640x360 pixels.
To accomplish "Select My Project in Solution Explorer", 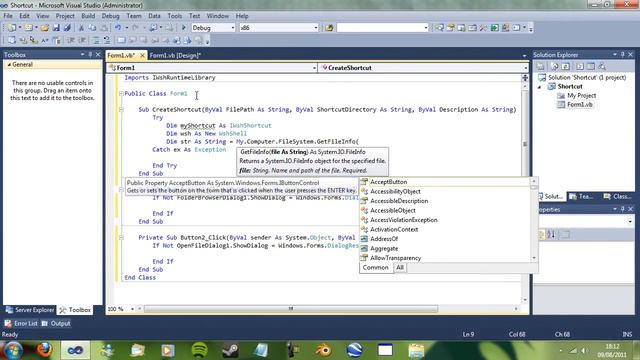I will [x=581, y=96].
